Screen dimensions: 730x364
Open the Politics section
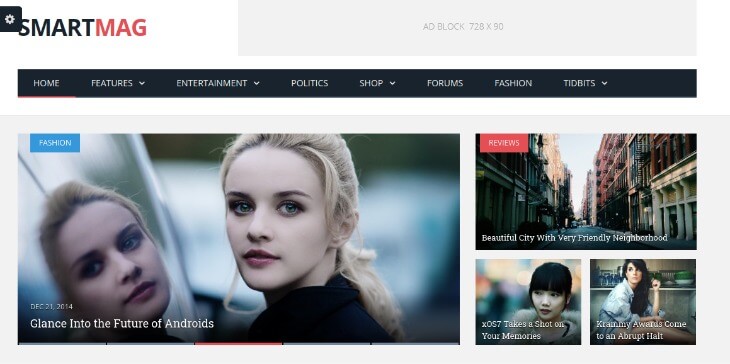coord(310,83)
